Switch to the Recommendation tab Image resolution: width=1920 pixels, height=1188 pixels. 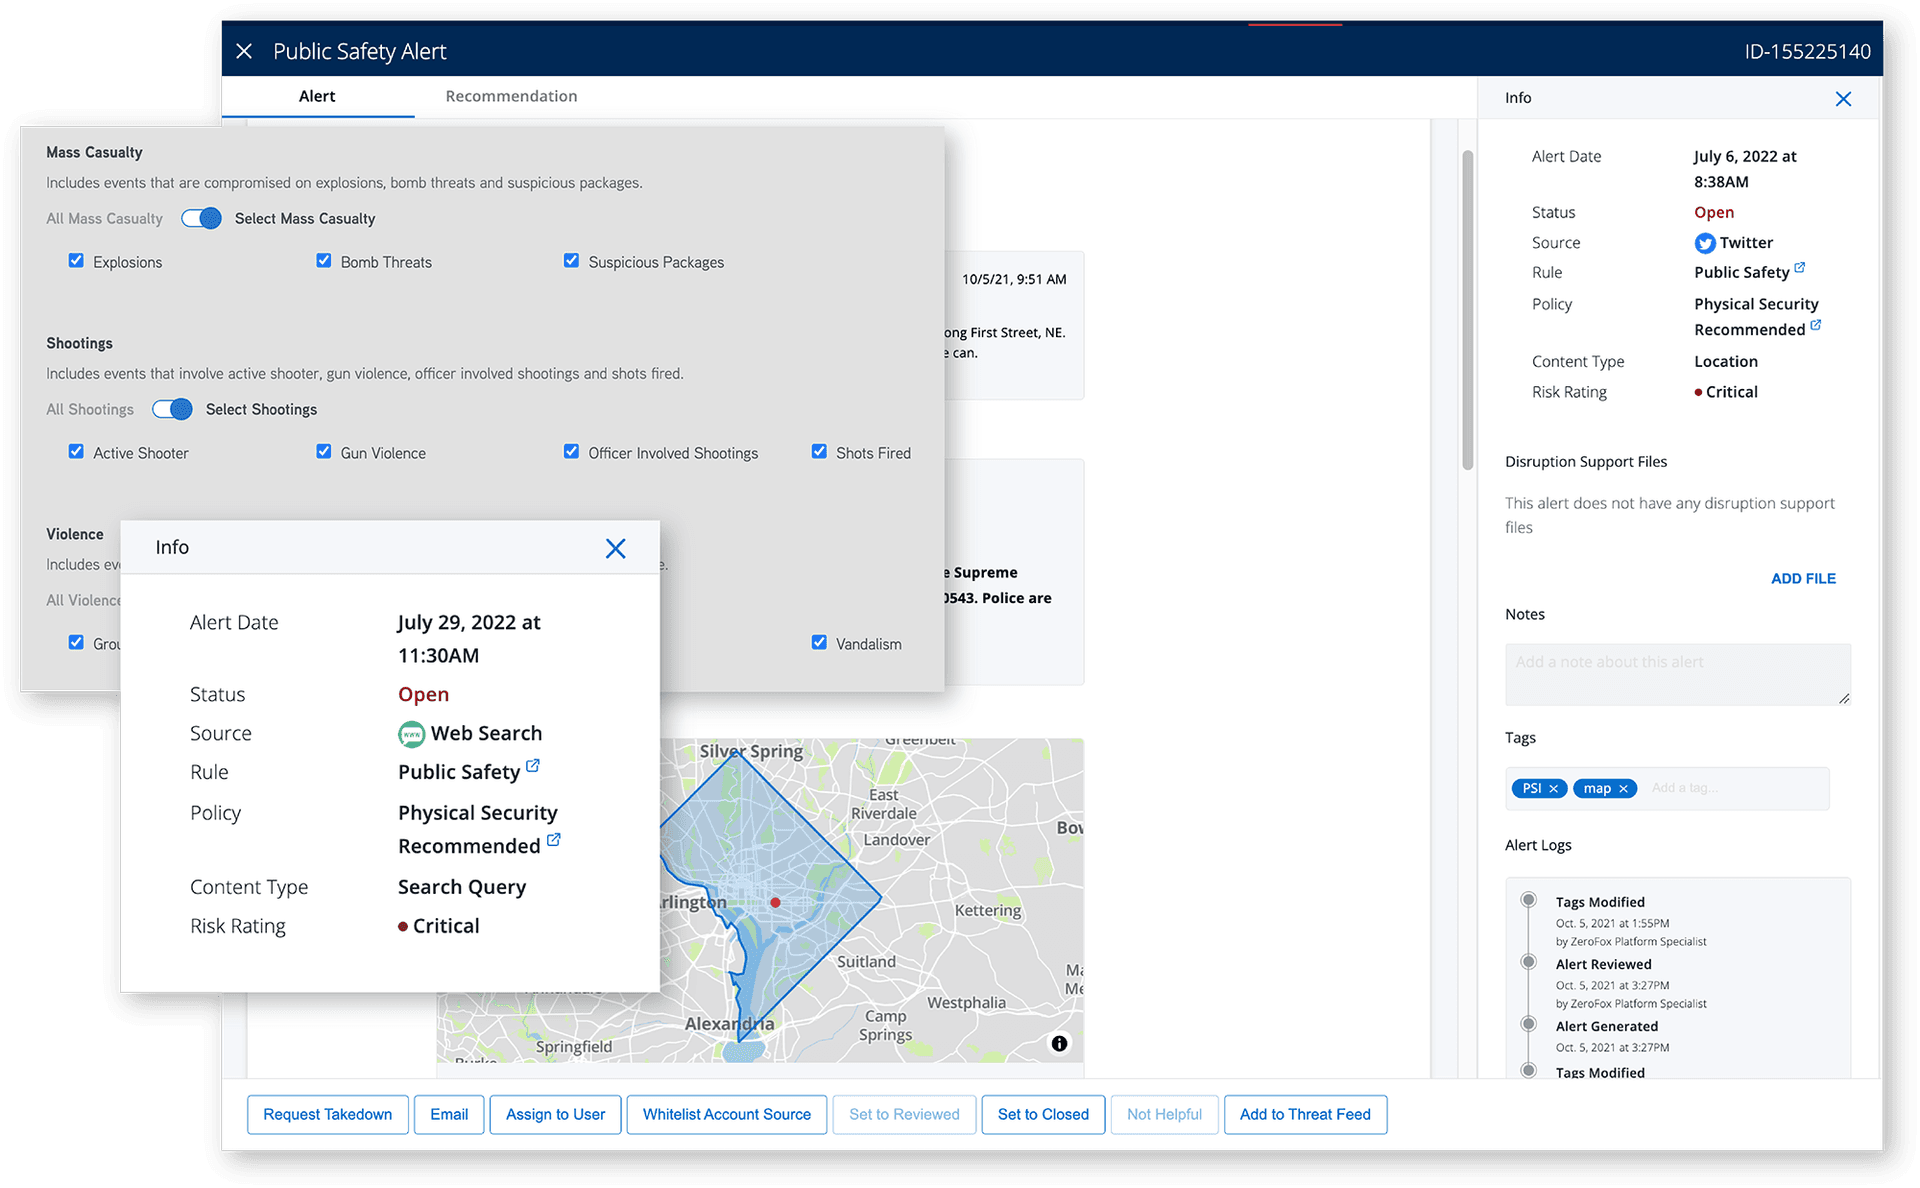[511, 96]
